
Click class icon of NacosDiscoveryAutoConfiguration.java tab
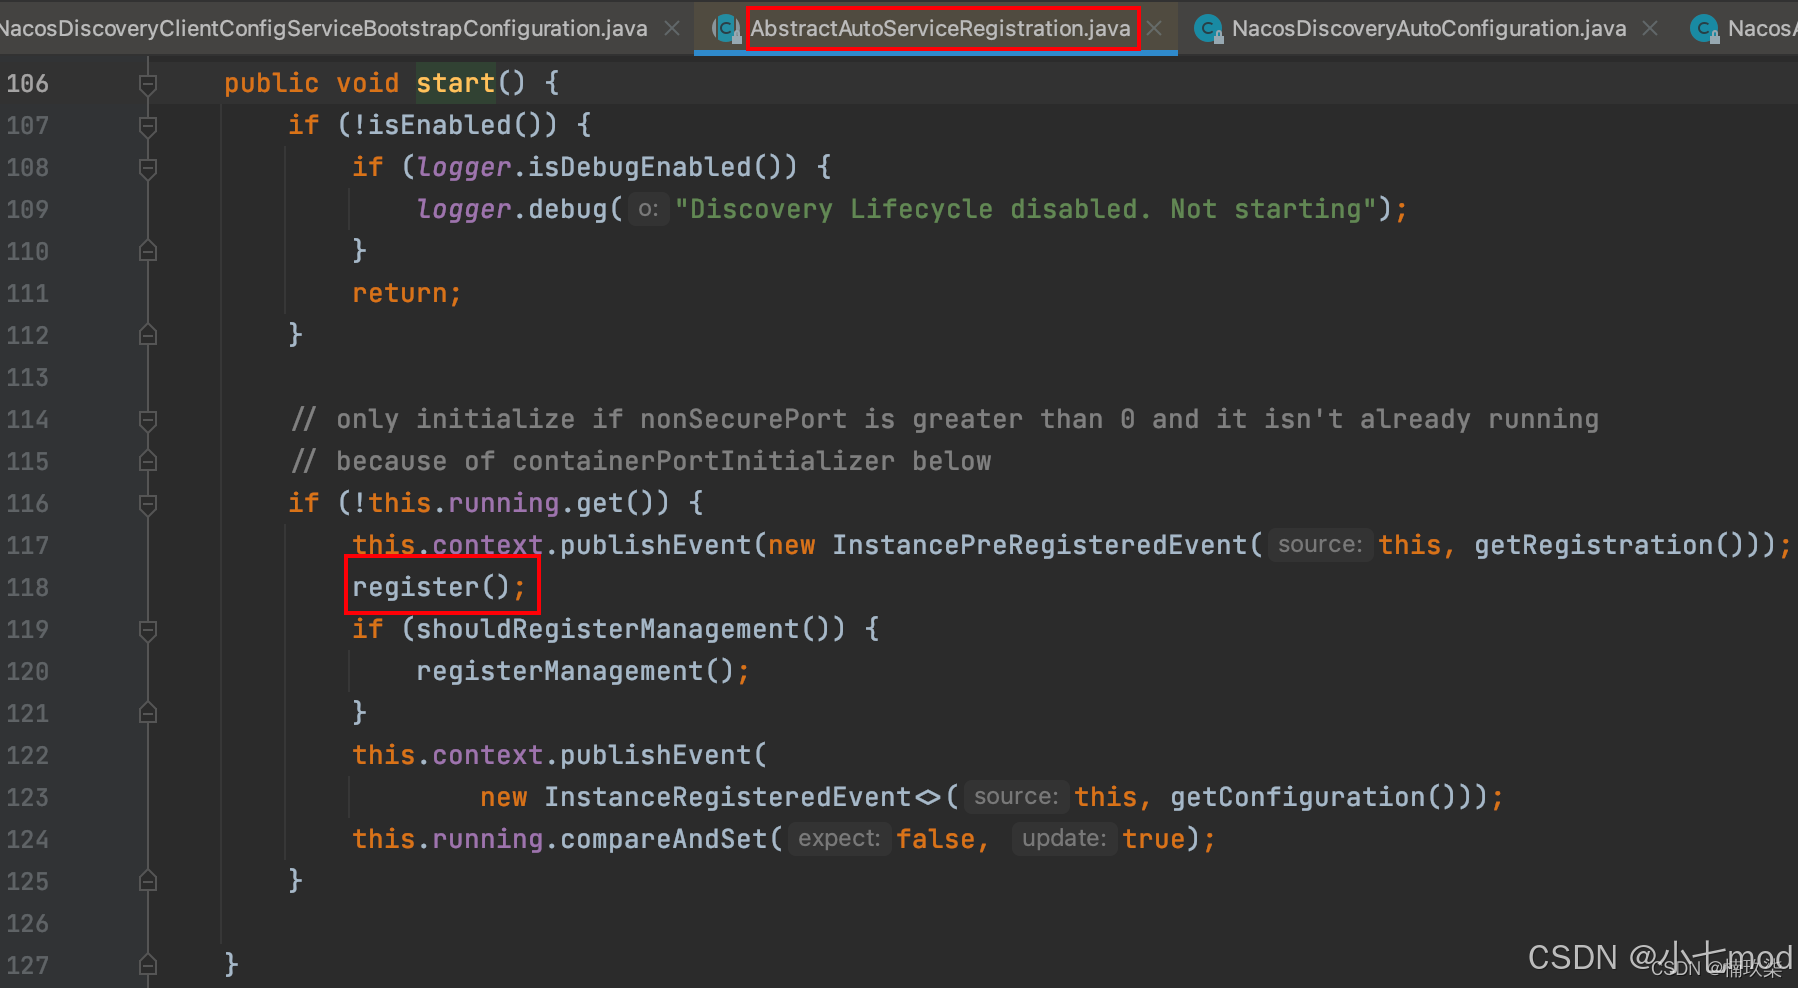click(1209, 29)
